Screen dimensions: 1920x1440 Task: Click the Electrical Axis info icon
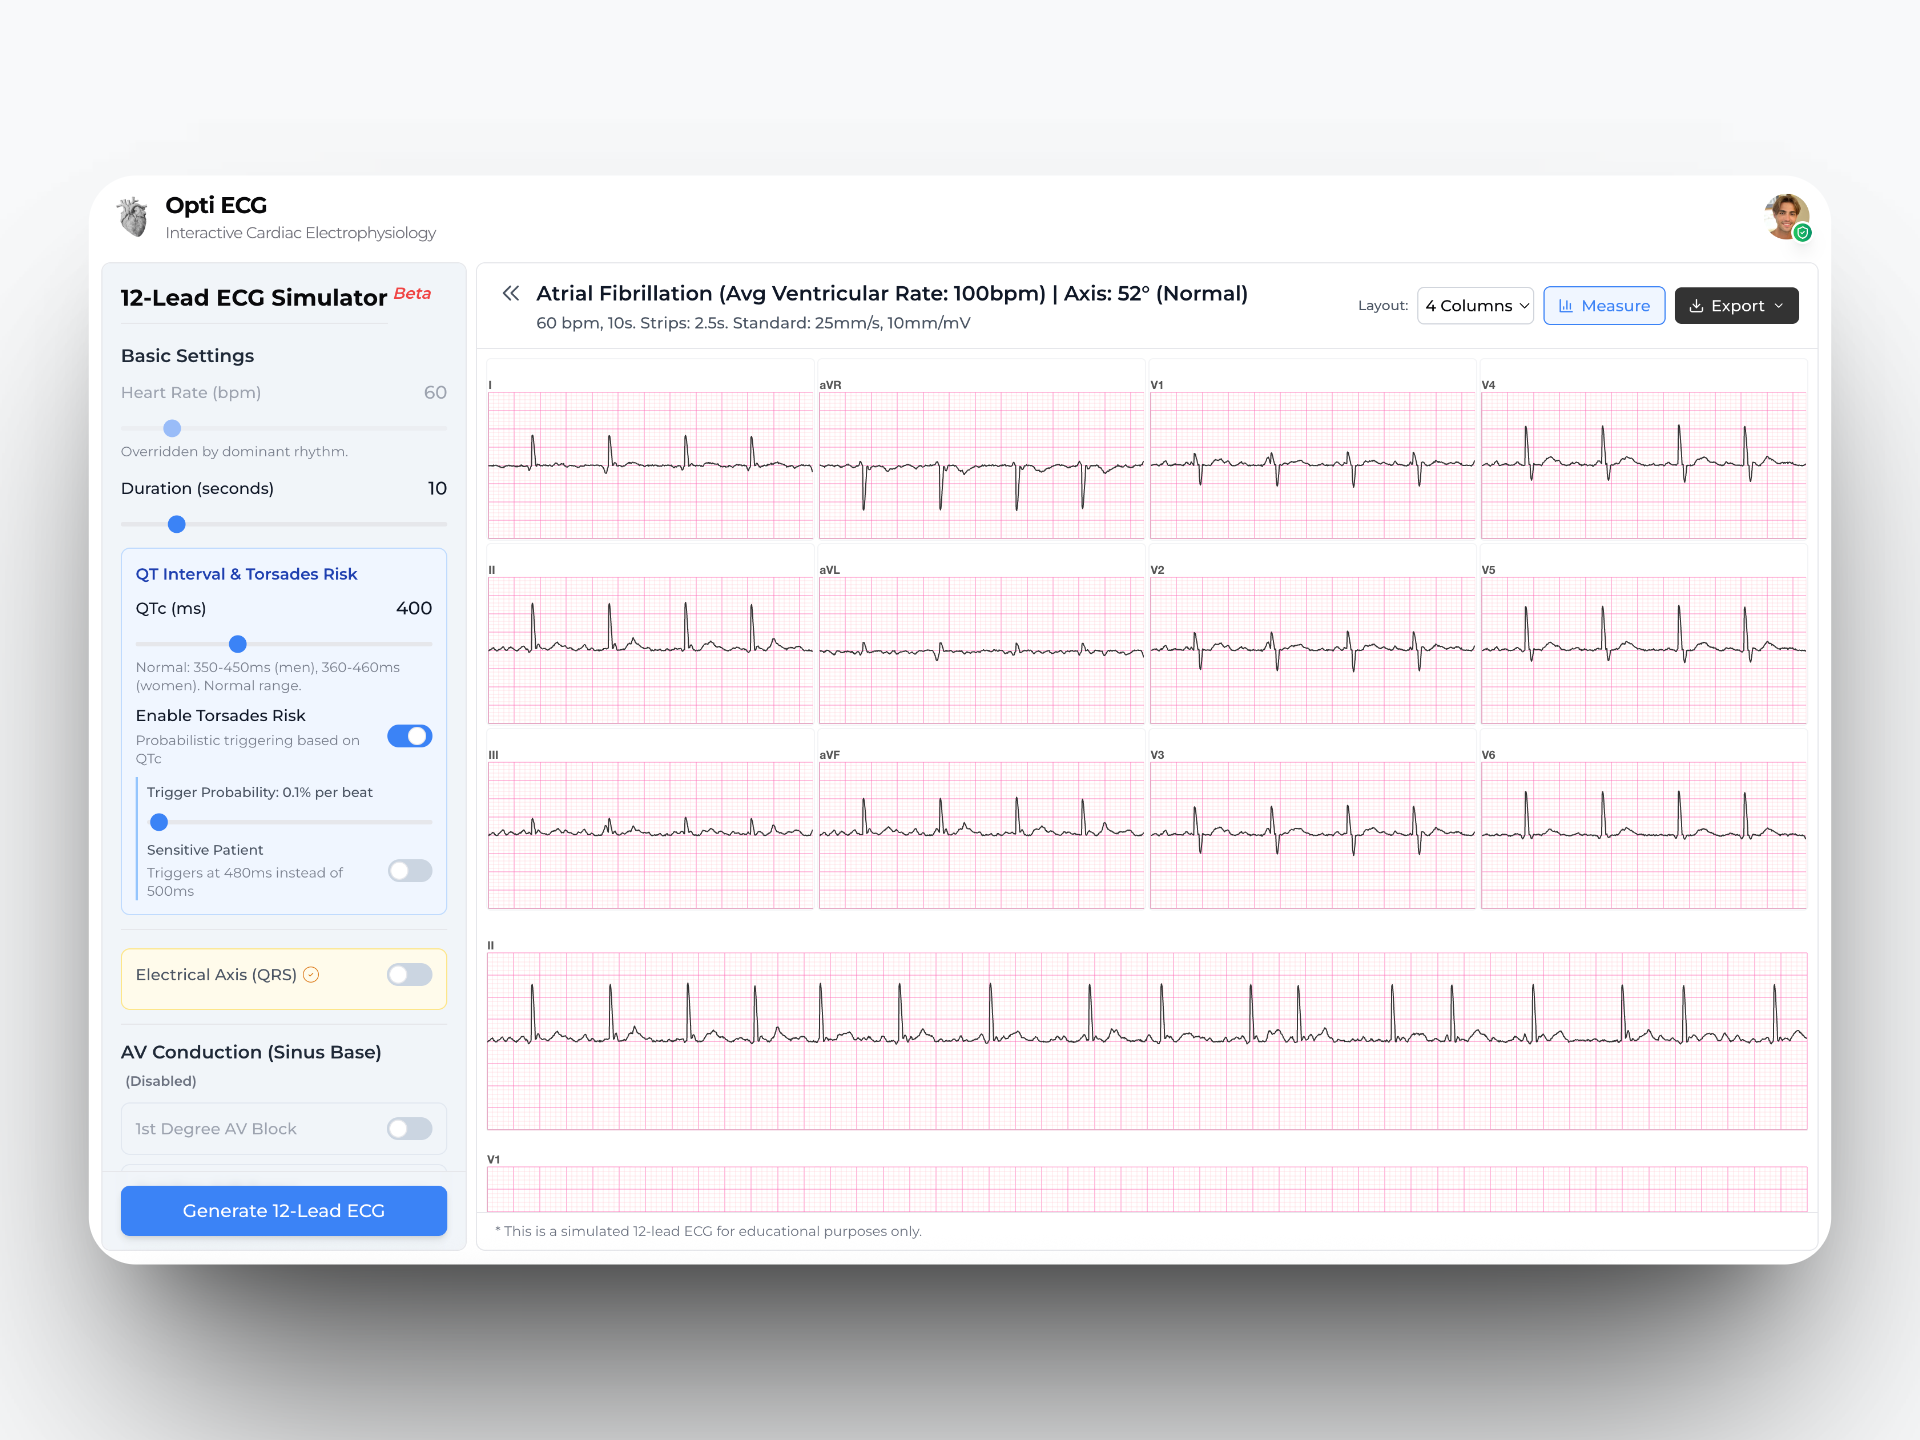pos(311,975)
